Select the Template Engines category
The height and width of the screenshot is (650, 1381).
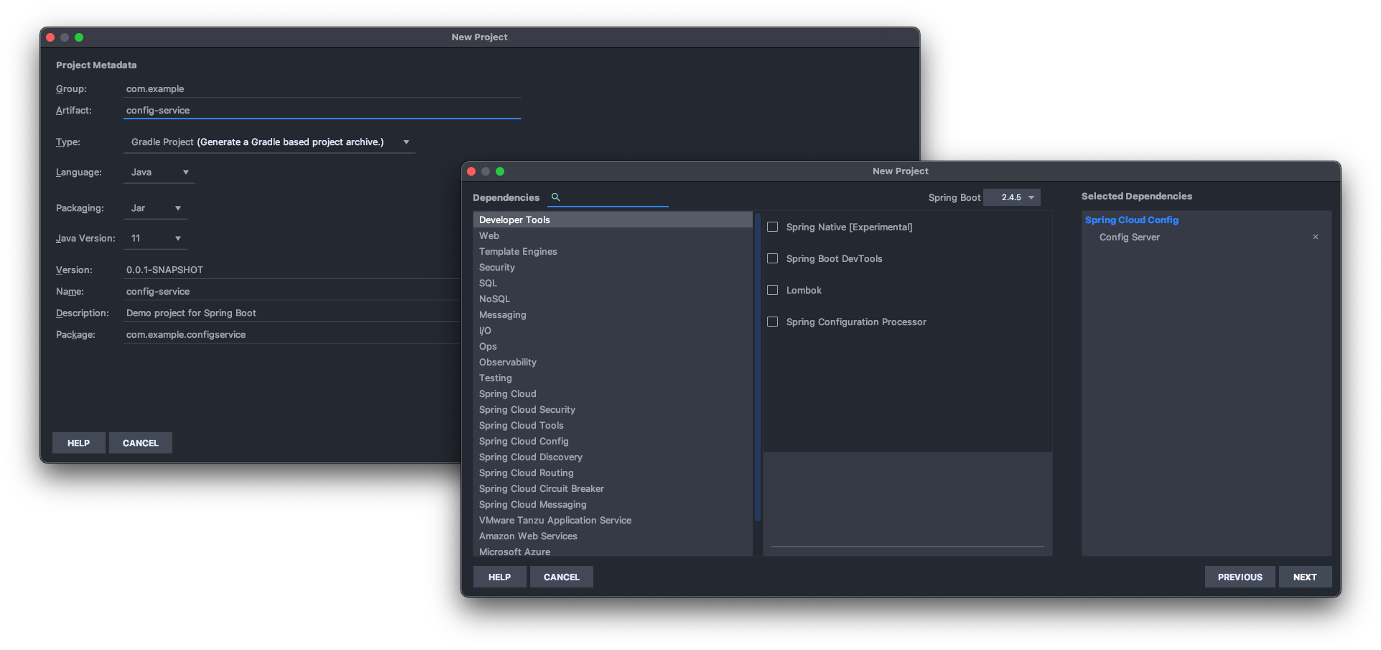[613, 252]
